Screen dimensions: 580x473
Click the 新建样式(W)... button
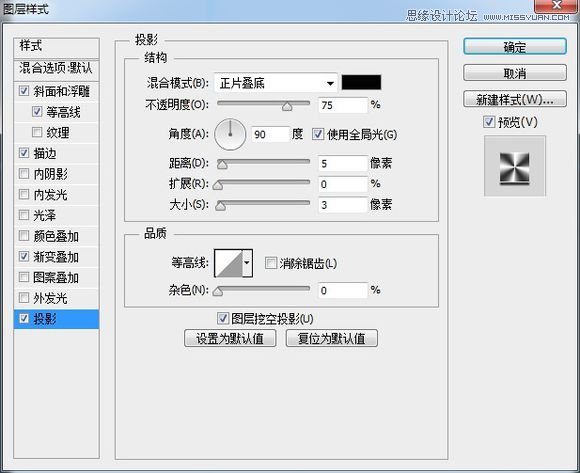tap(515, 99)
